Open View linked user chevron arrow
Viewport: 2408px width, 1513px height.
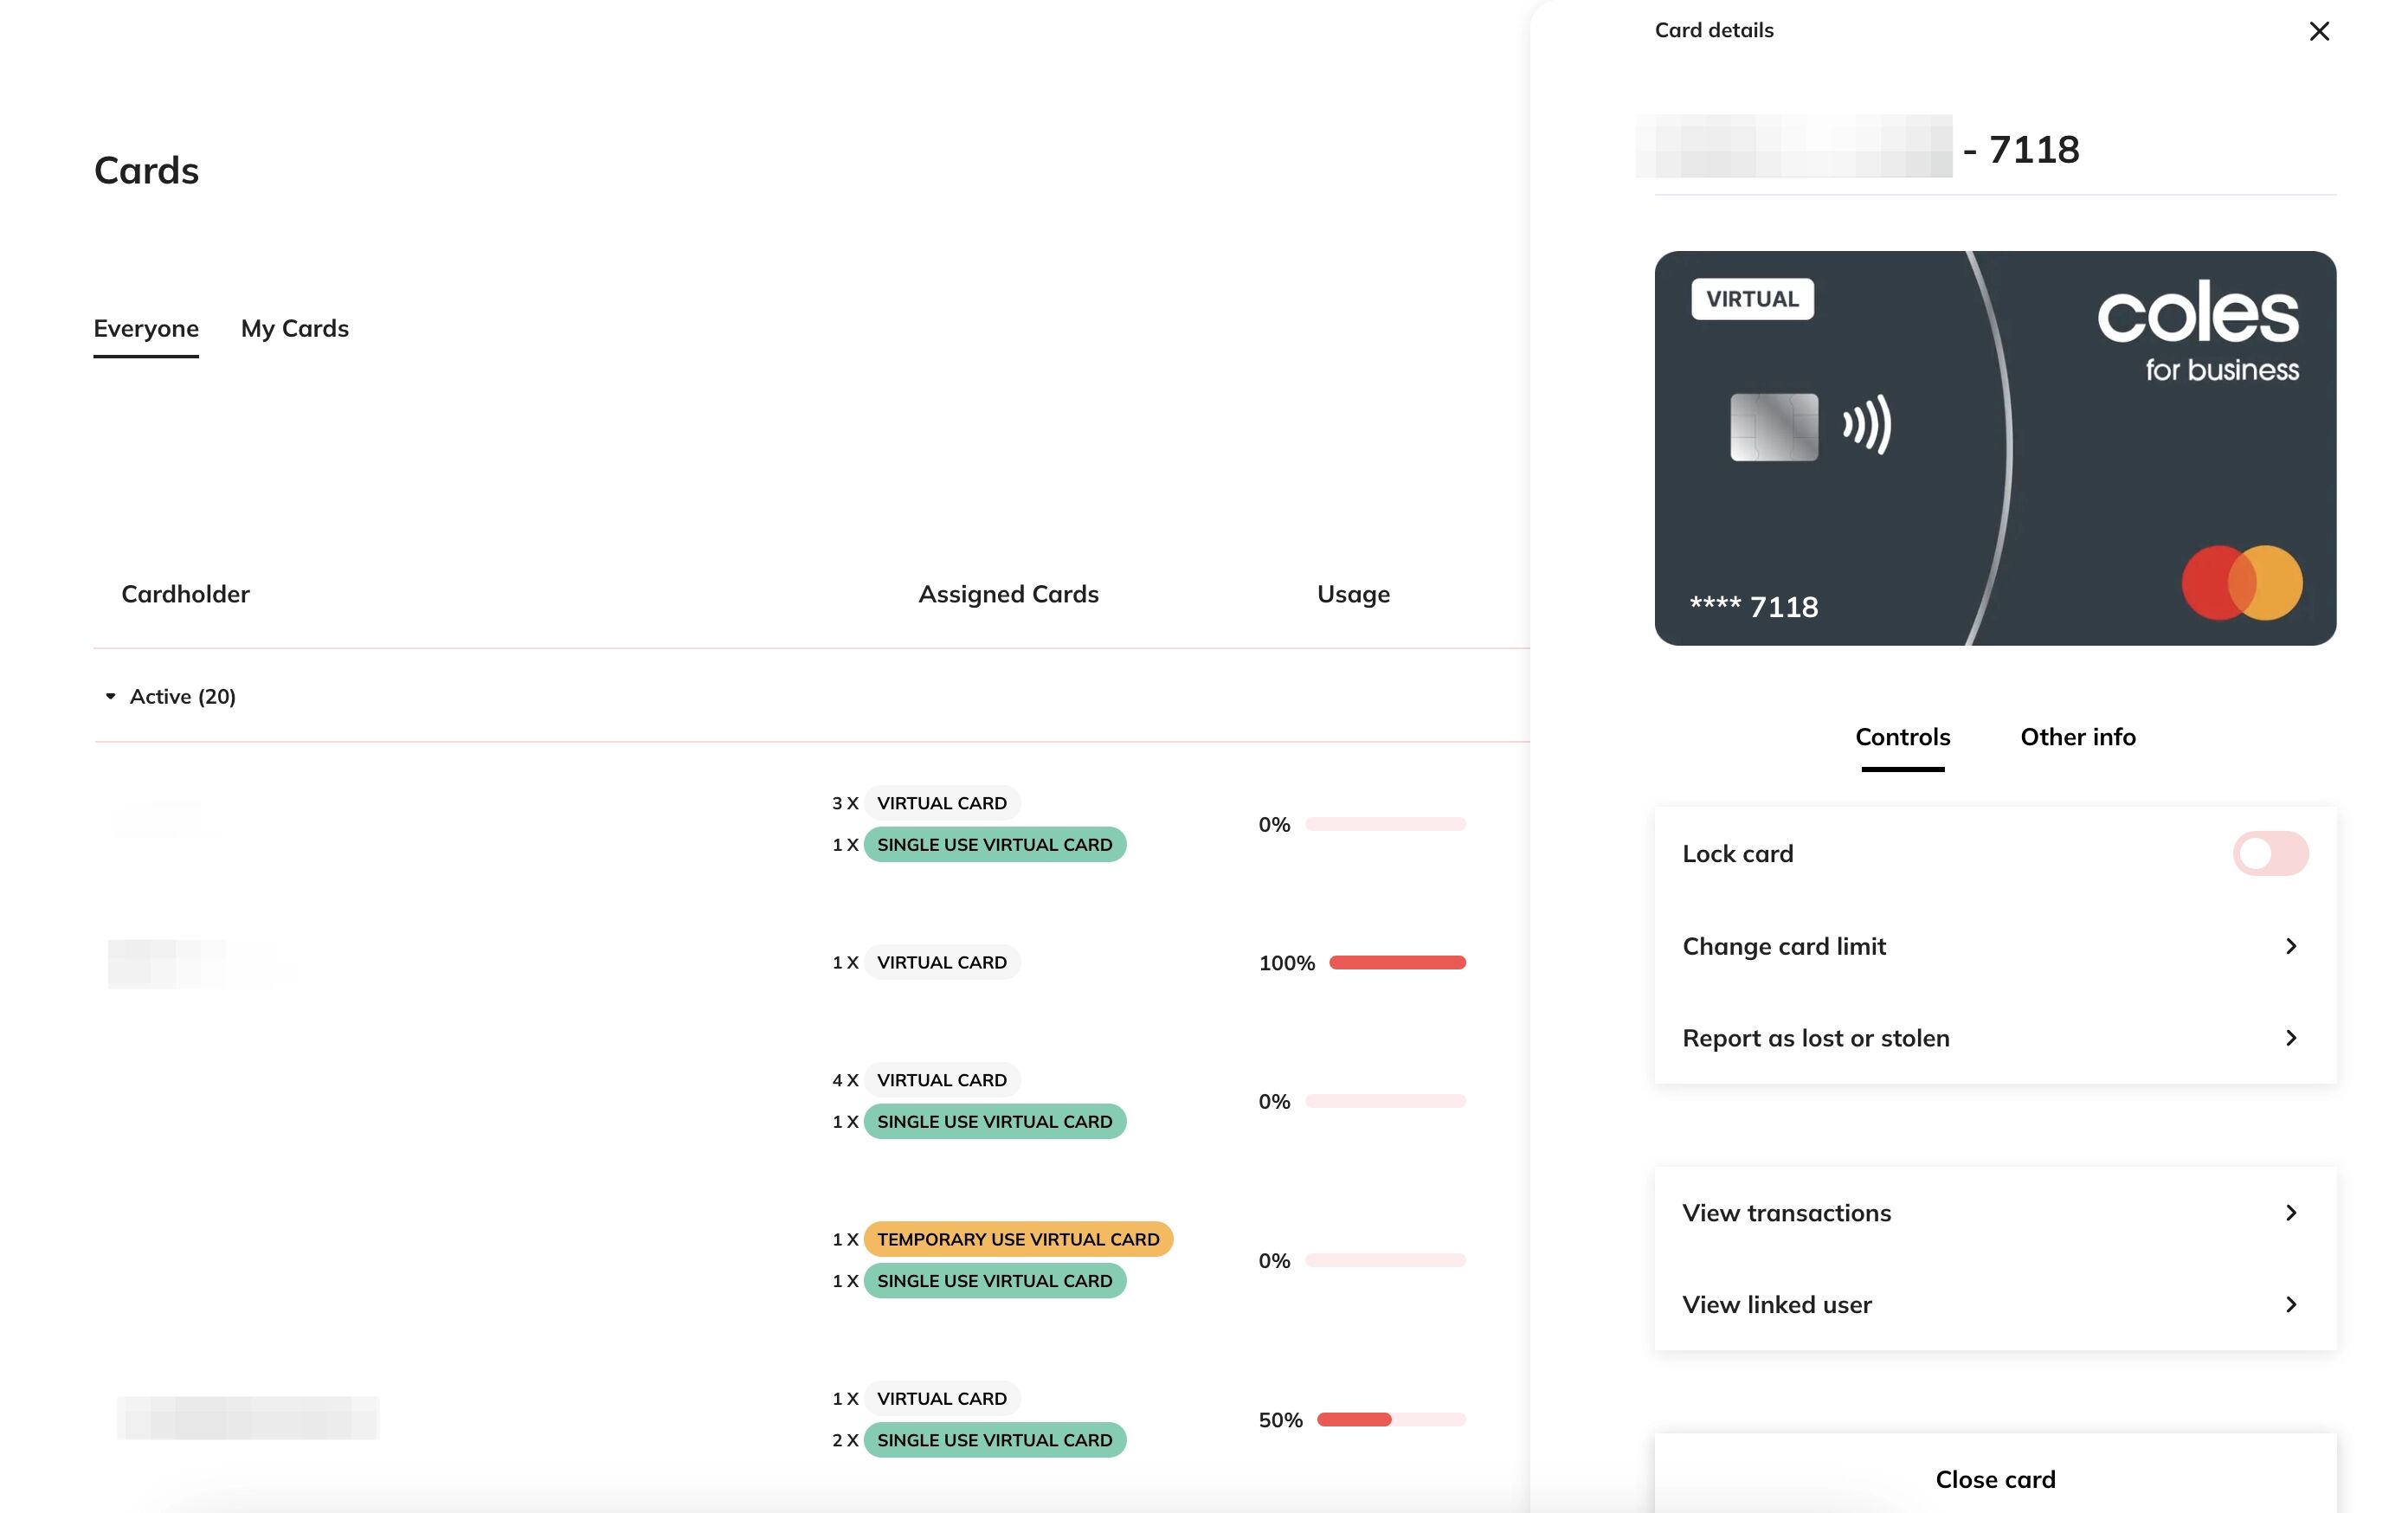coord(2291,1304)
